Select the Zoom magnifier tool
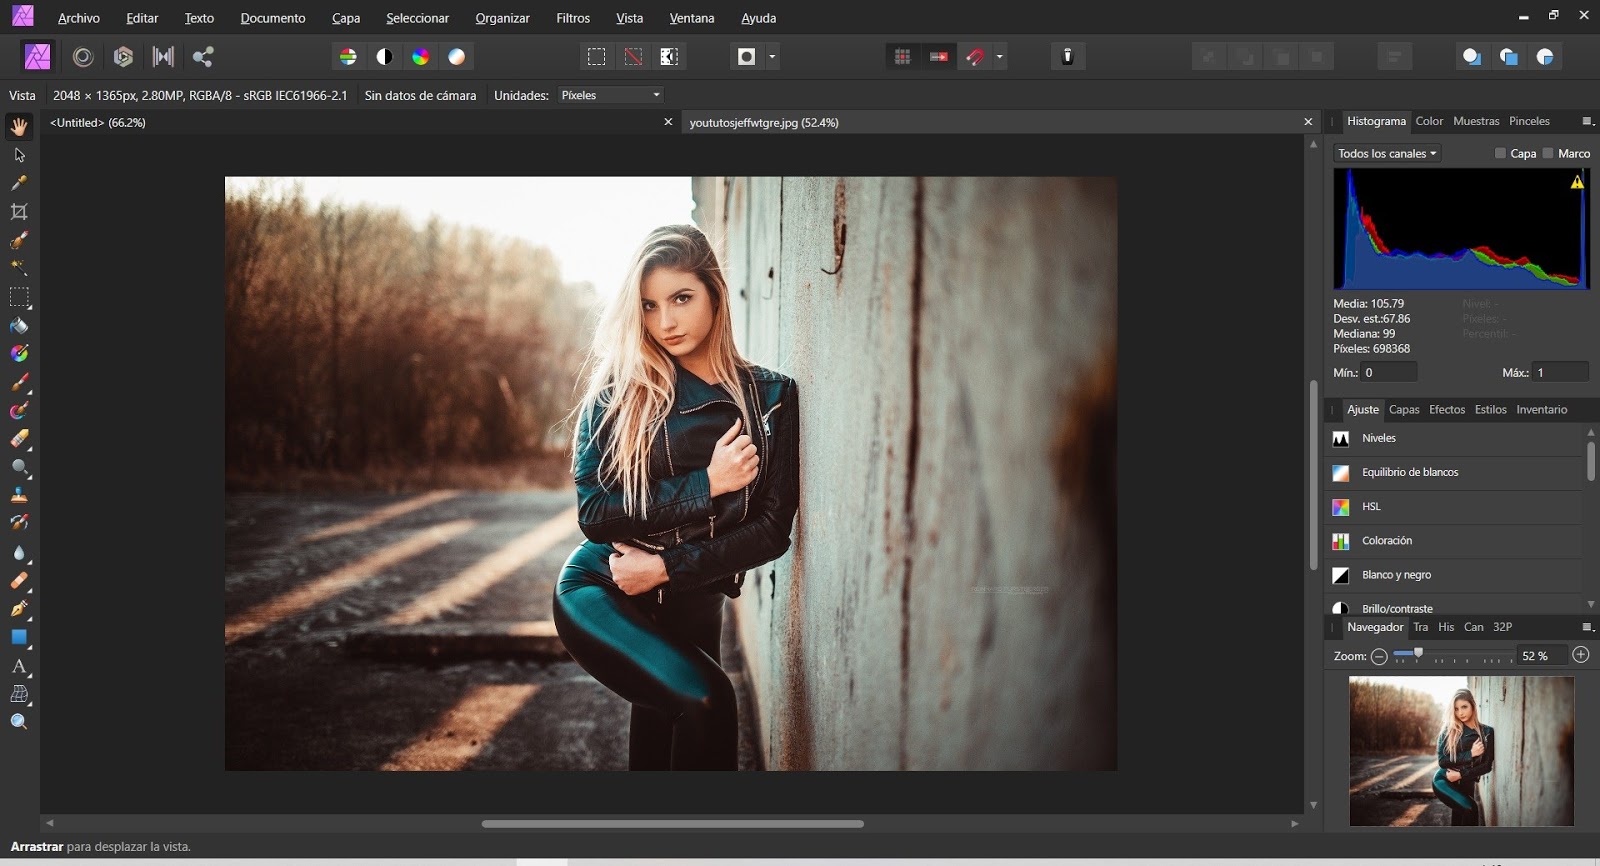This screenshot has width=1600, height=866. pyautogui.click(x=19, y=722)
